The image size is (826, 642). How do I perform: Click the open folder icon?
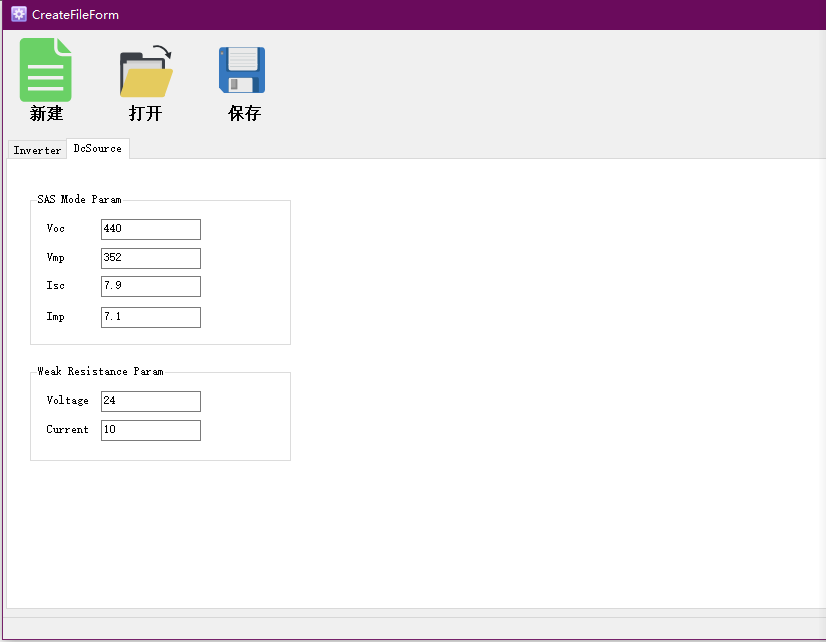point(146,71)
